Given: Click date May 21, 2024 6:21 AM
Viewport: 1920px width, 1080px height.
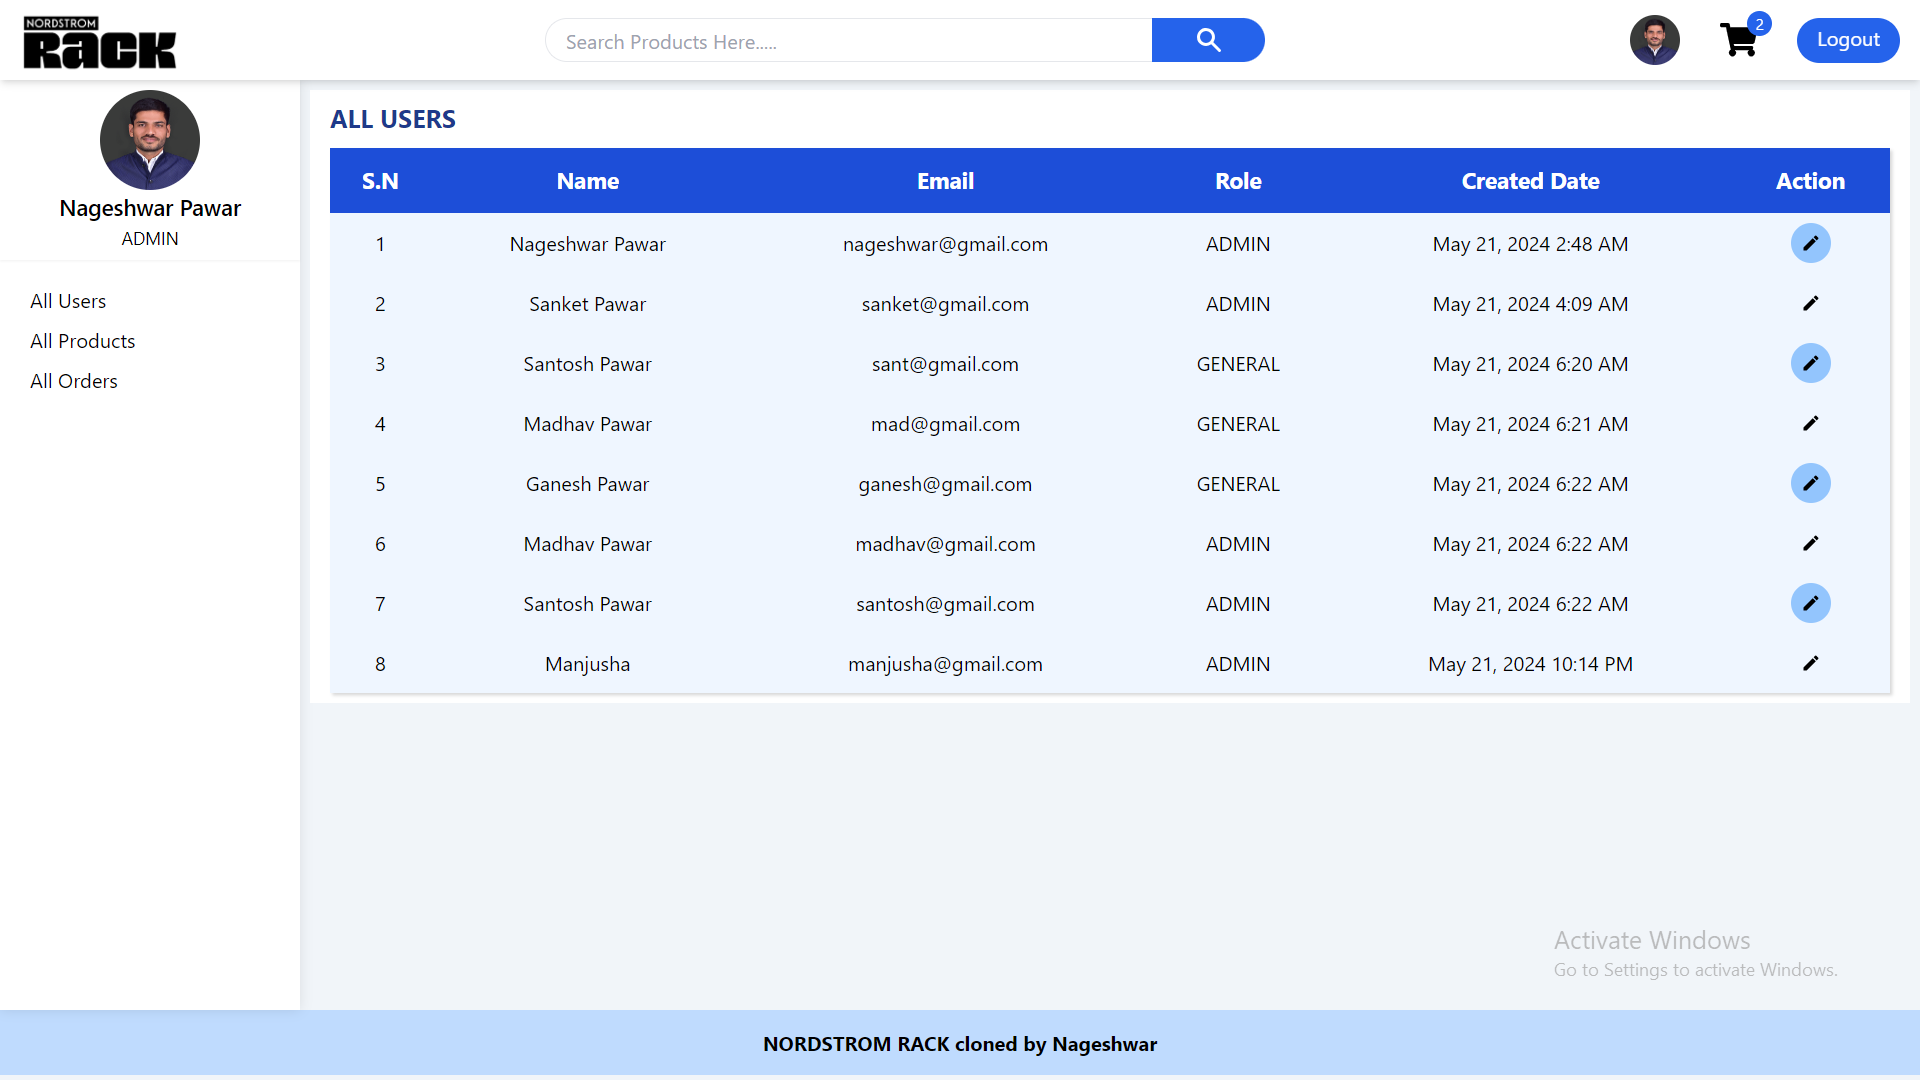Looking at the screenshot, I should point(1530,424).
